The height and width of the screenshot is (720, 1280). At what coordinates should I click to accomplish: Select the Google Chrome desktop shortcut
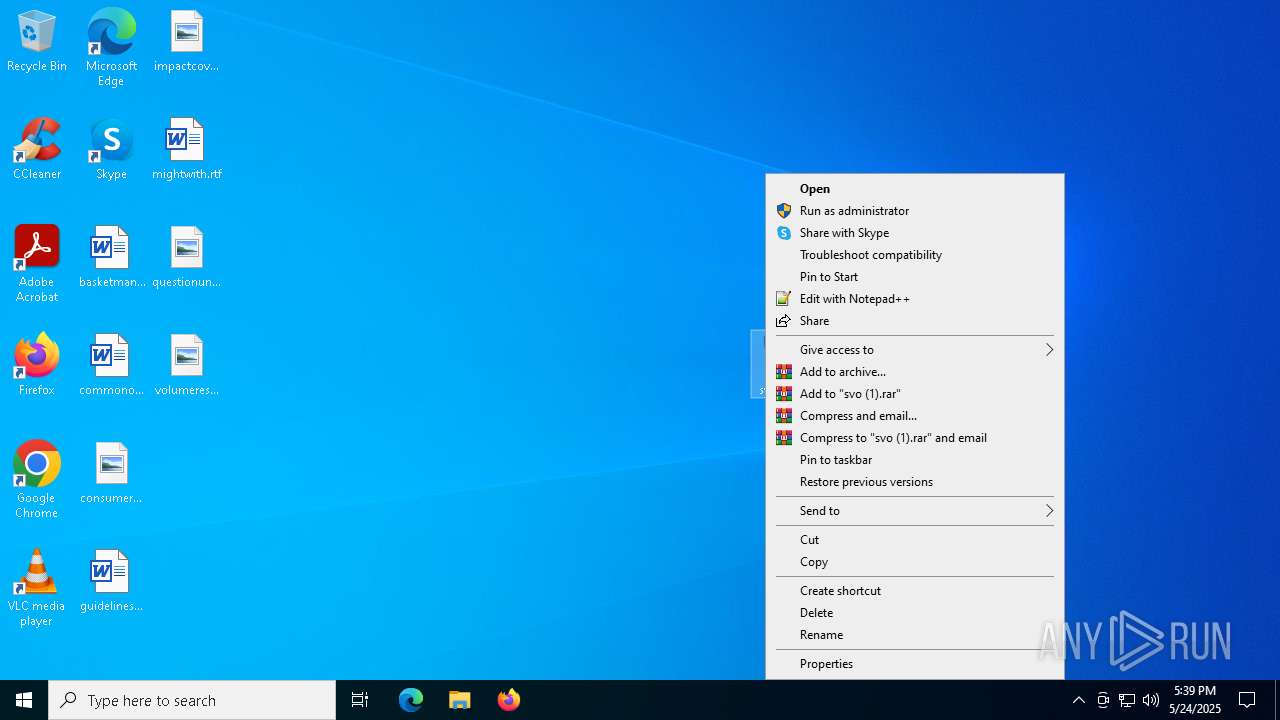(37, 480)
